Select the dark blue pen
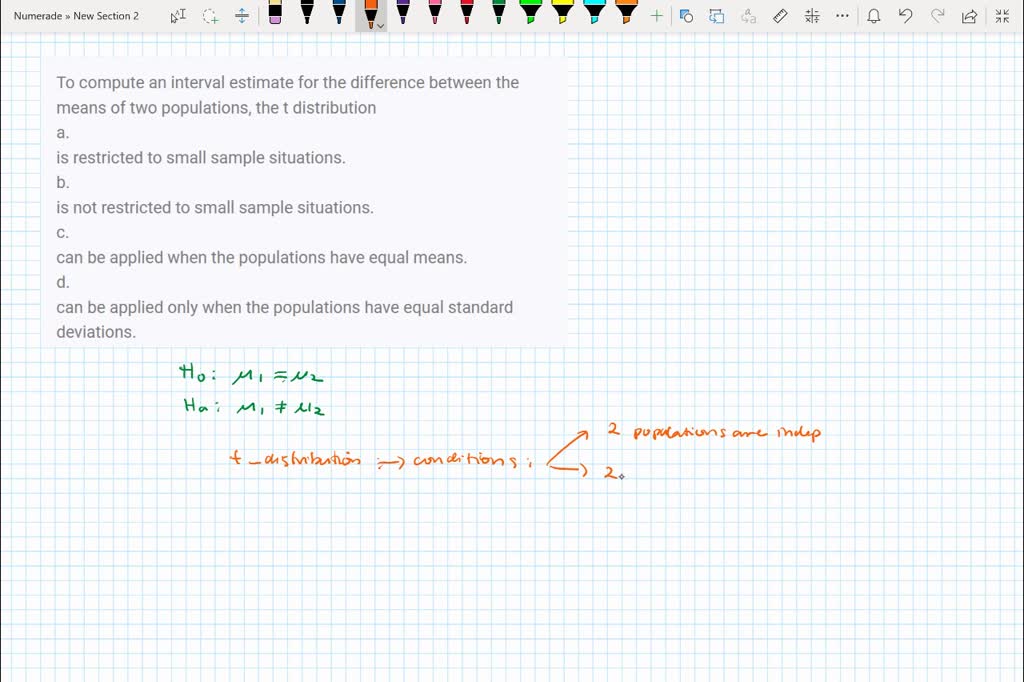Viewport: 1024px width, 682px height. [339, 13]
